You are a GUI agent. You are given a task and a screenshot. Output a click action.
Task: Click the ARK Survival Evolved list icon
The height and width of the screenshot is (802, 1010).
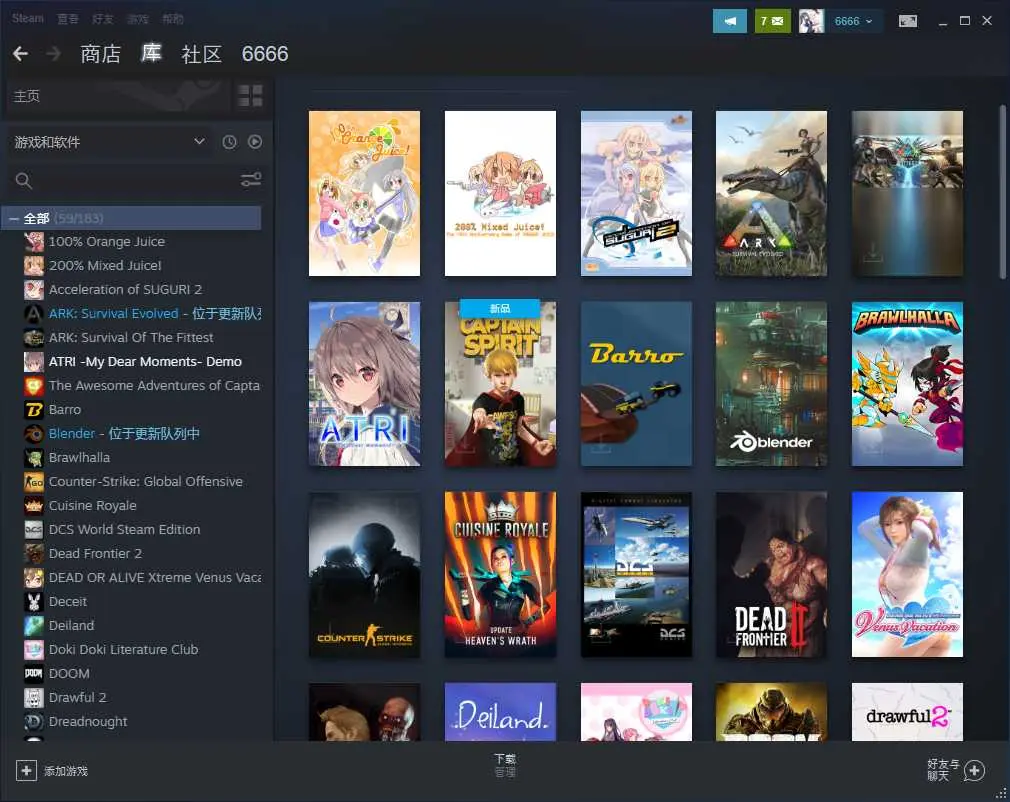click(34, 314)
